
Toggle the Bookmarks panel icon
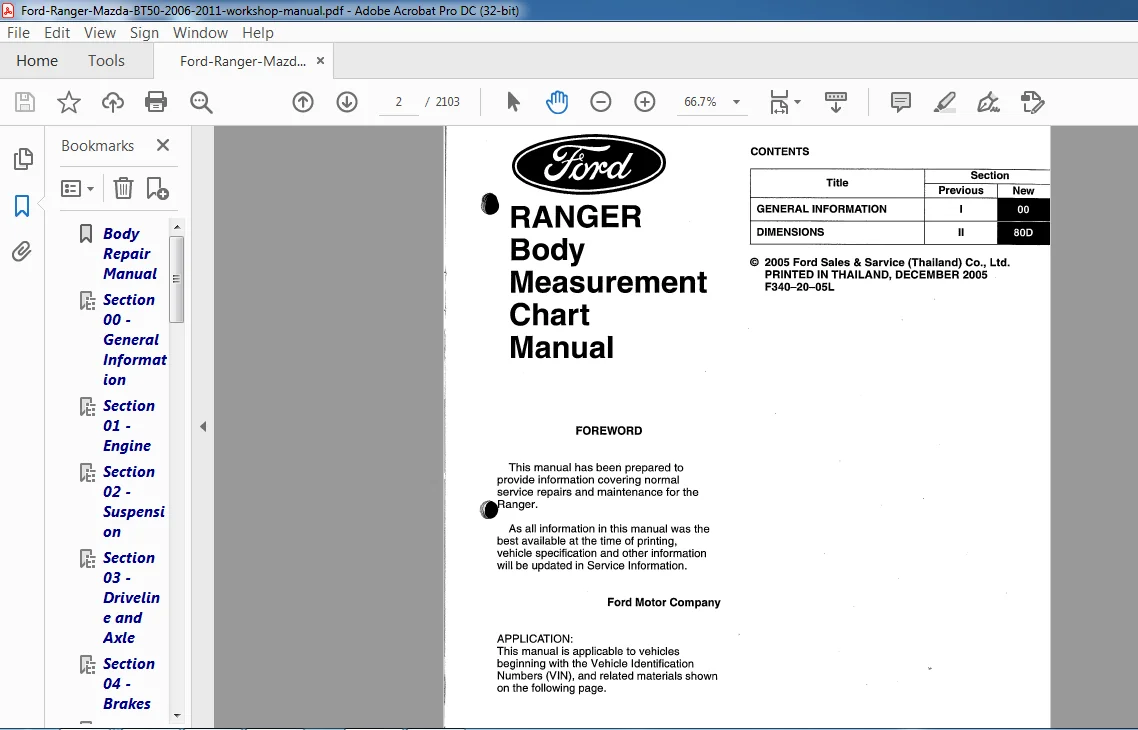coord(22,206)
